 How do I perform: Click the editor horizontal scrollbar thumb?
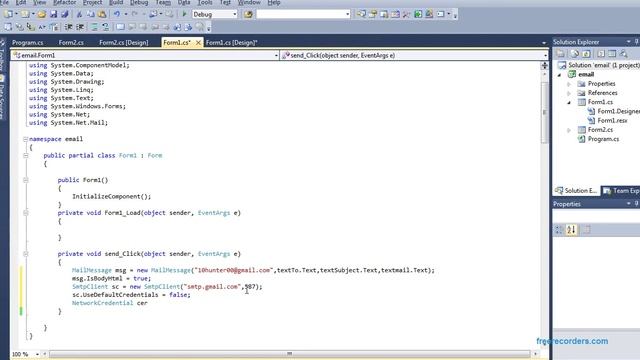[x=289, y=354]
